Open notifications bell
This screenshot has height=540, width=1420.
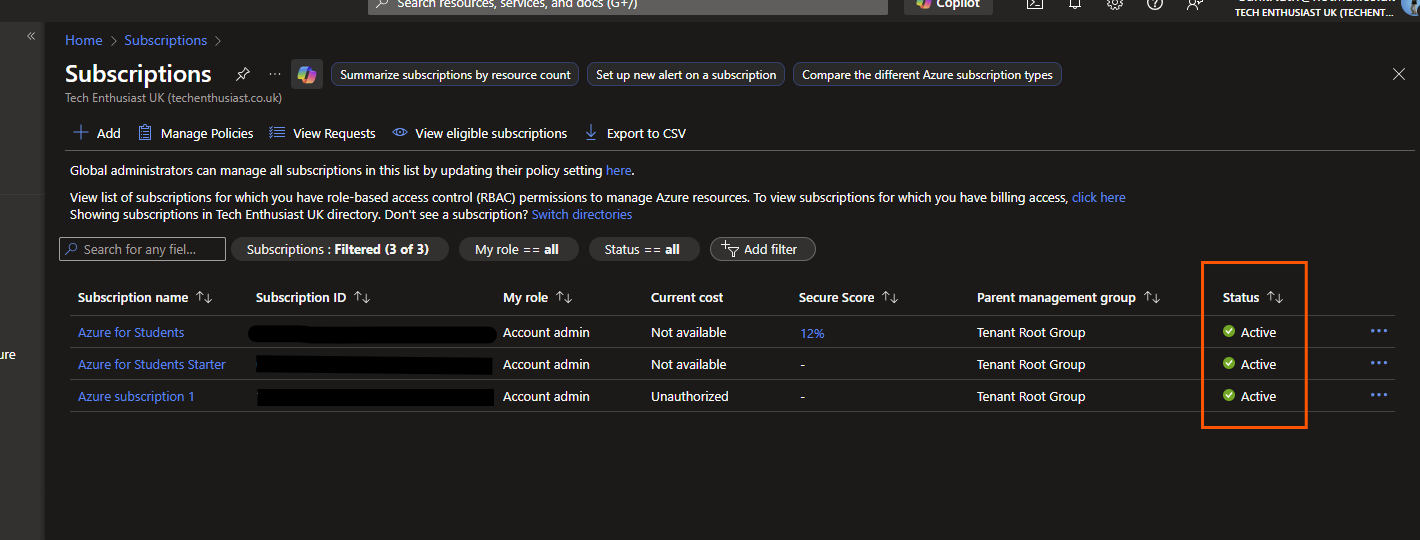(x=1075, y=4)
